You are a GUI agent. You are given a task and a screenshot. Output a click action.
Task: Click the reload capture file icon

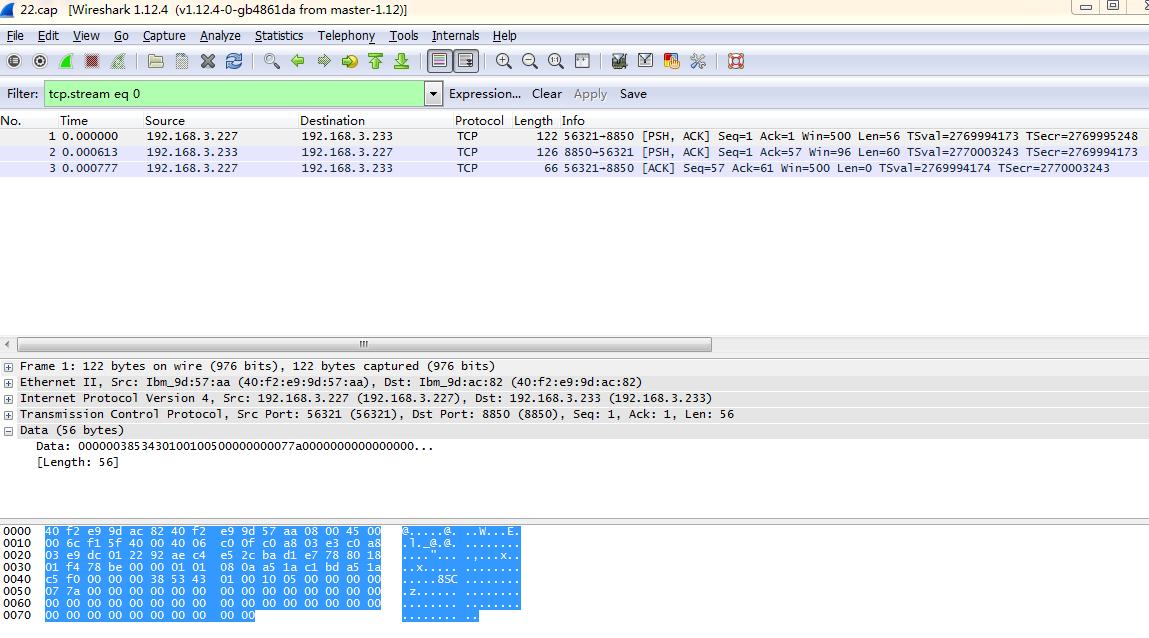234,61
